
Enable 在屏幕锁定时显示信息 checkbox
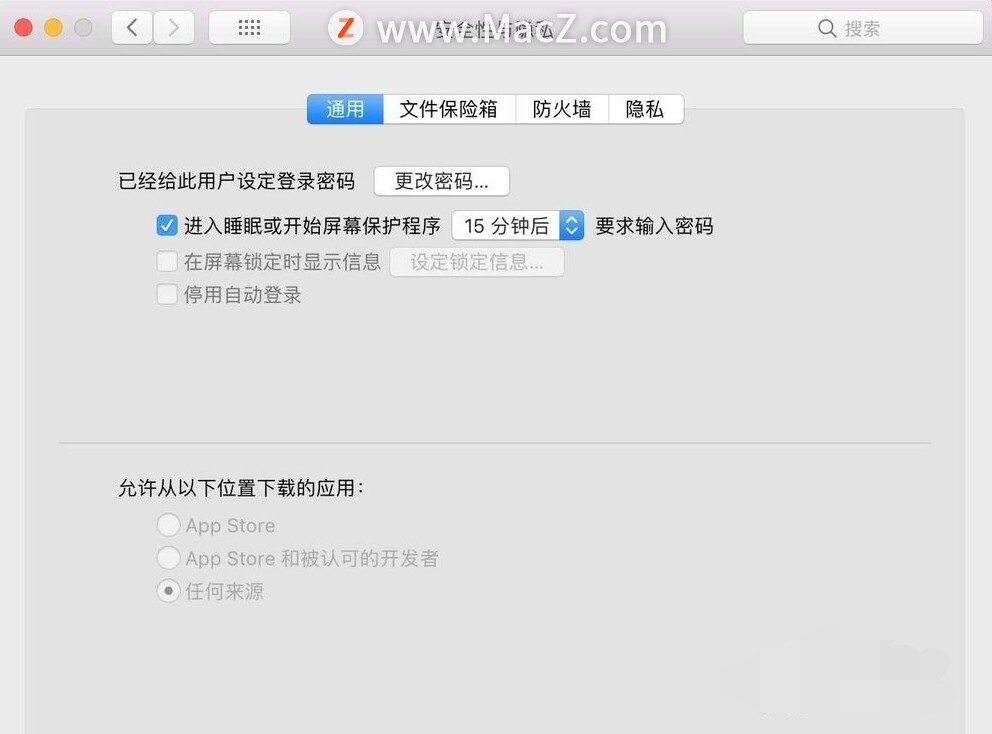click(x=167, y=261)
